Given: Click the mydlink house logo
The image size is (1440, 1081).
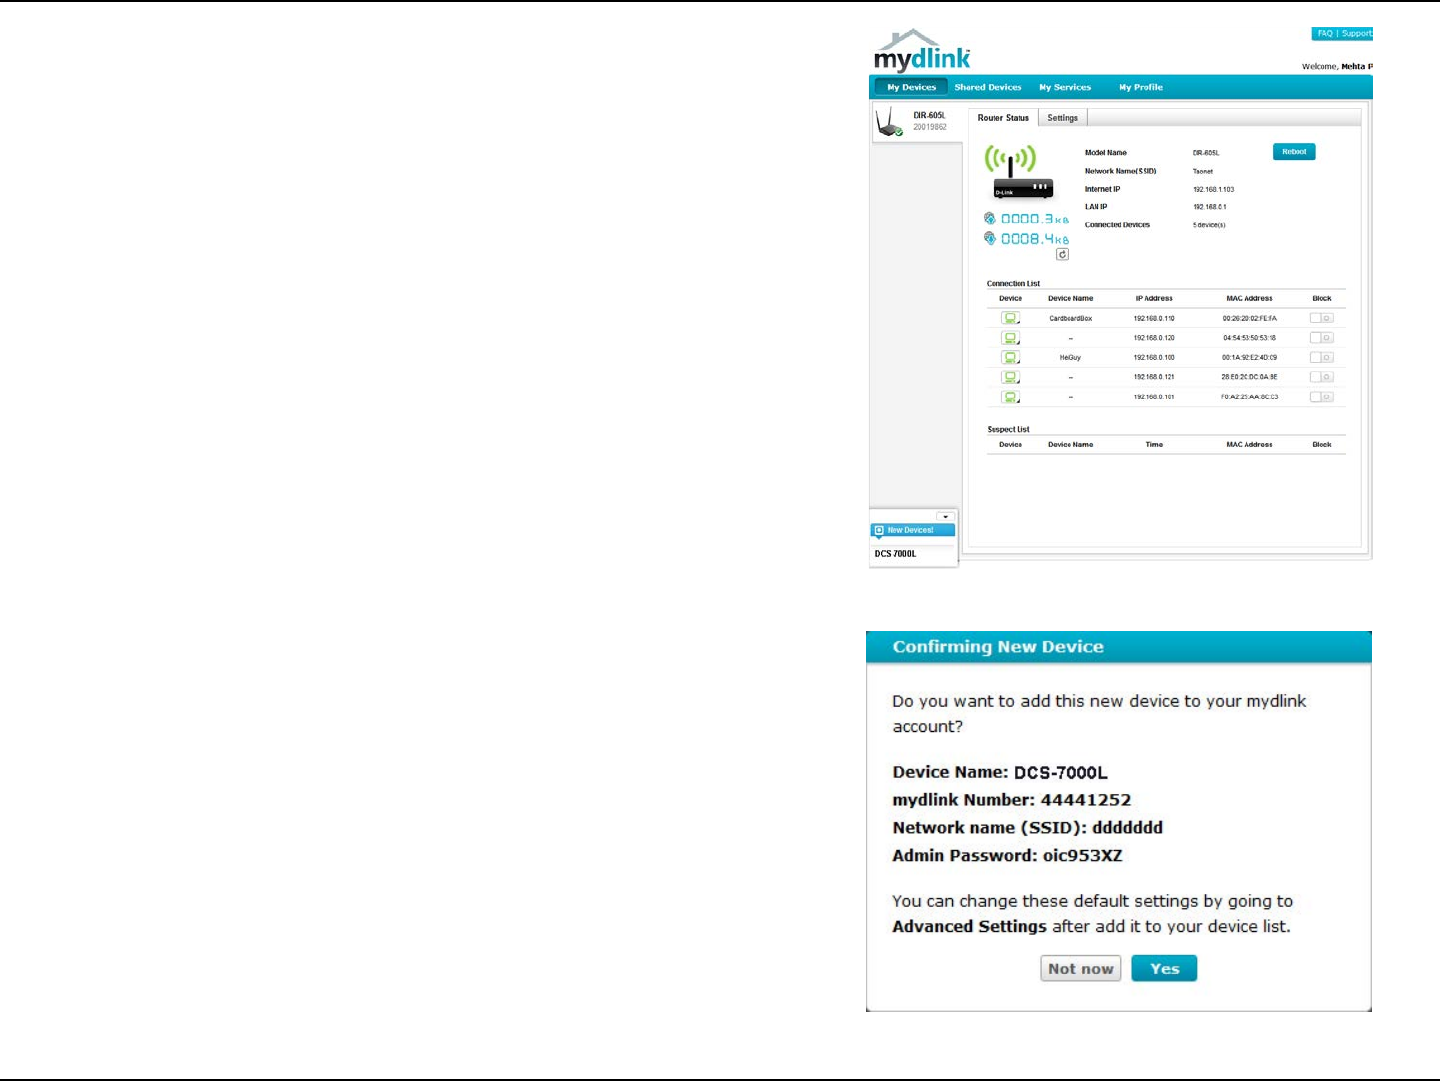Looking at the screenshot, I should pyautogui.click(x=922, y=50).
